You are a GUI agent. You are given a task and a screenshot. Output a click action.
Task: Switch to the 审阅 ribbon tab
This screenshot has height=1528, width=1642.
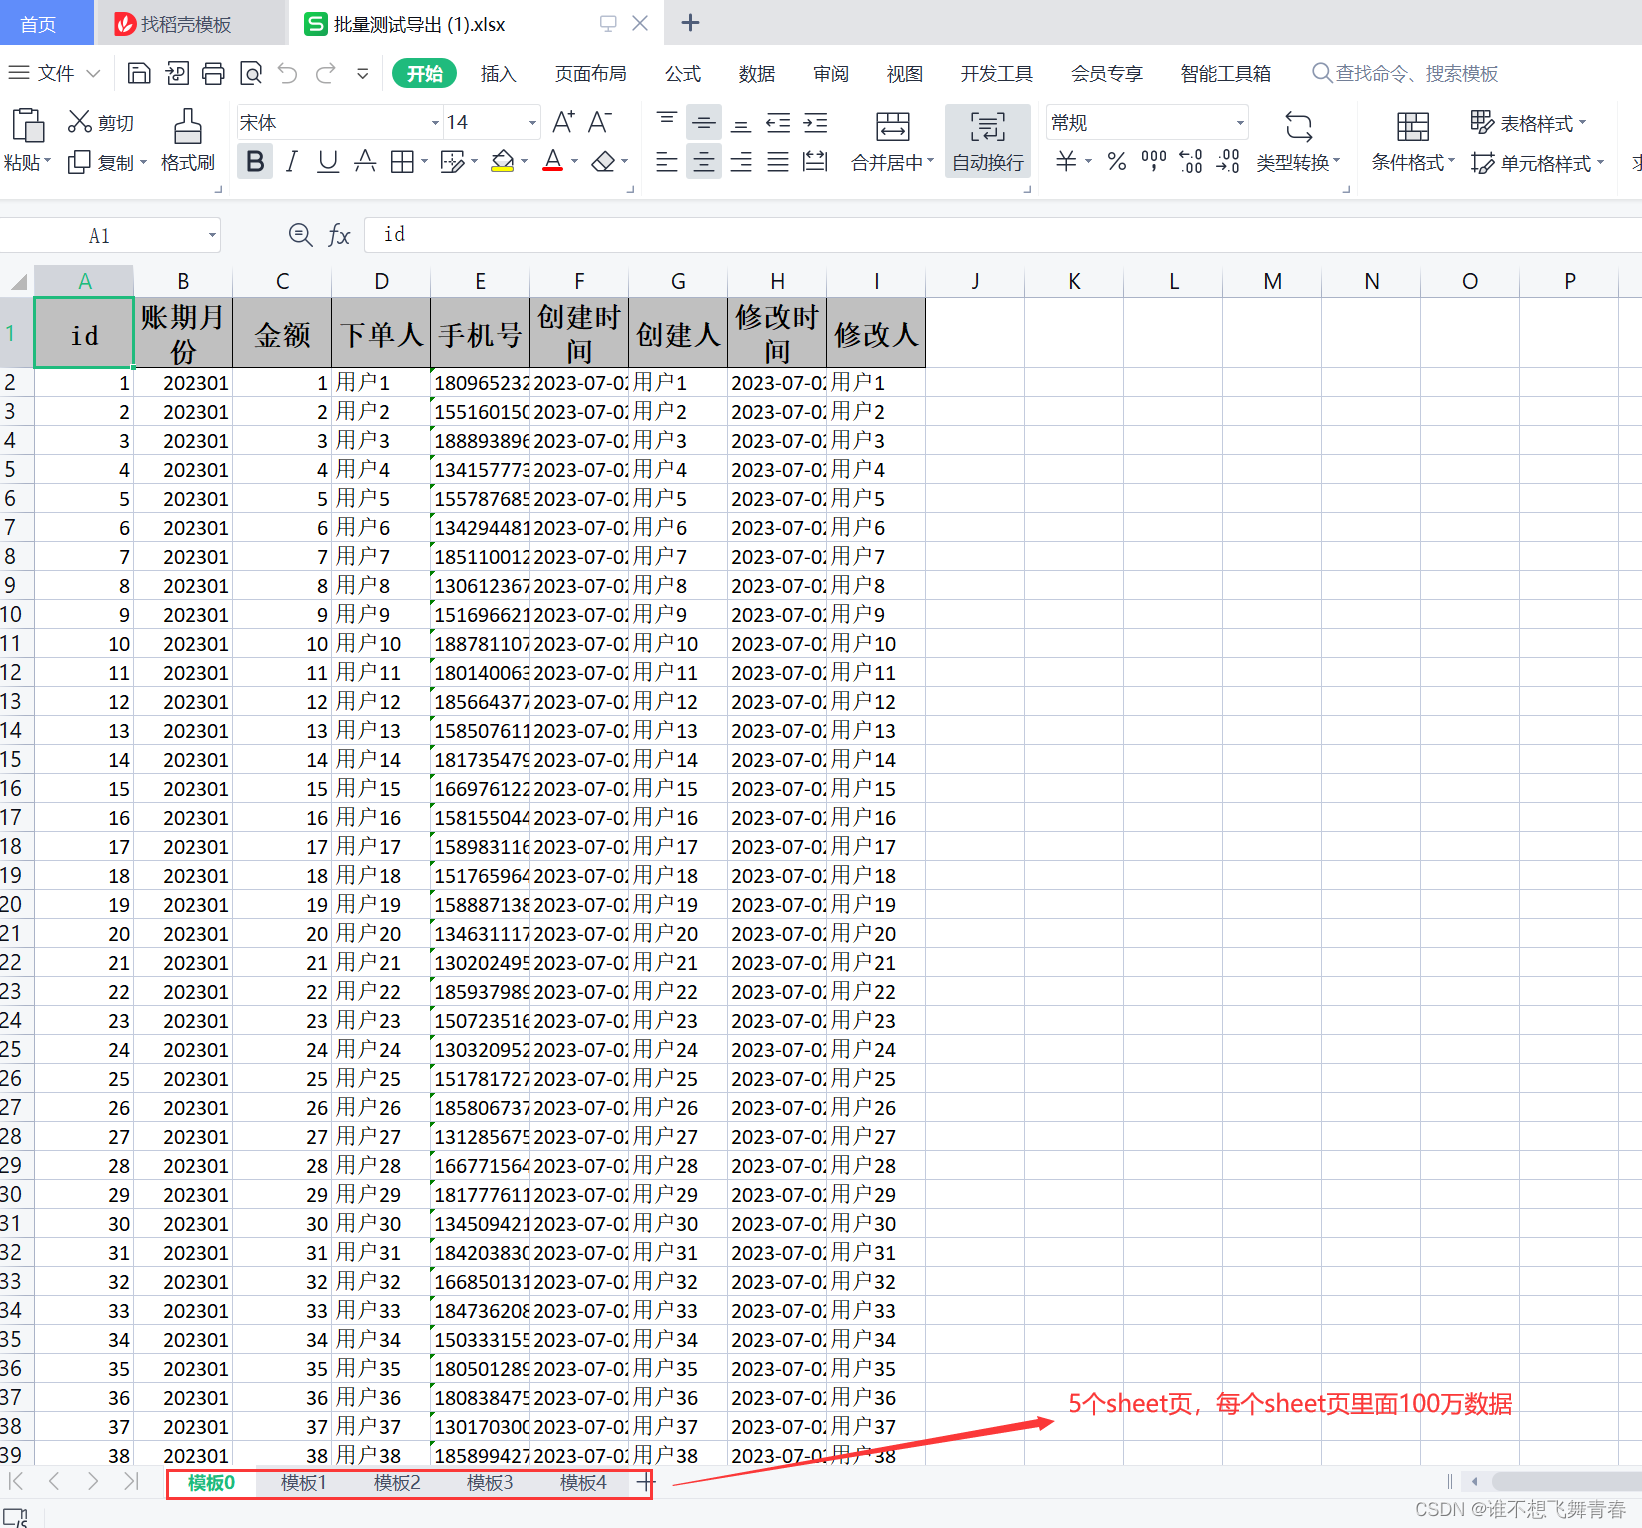(831, 74)
